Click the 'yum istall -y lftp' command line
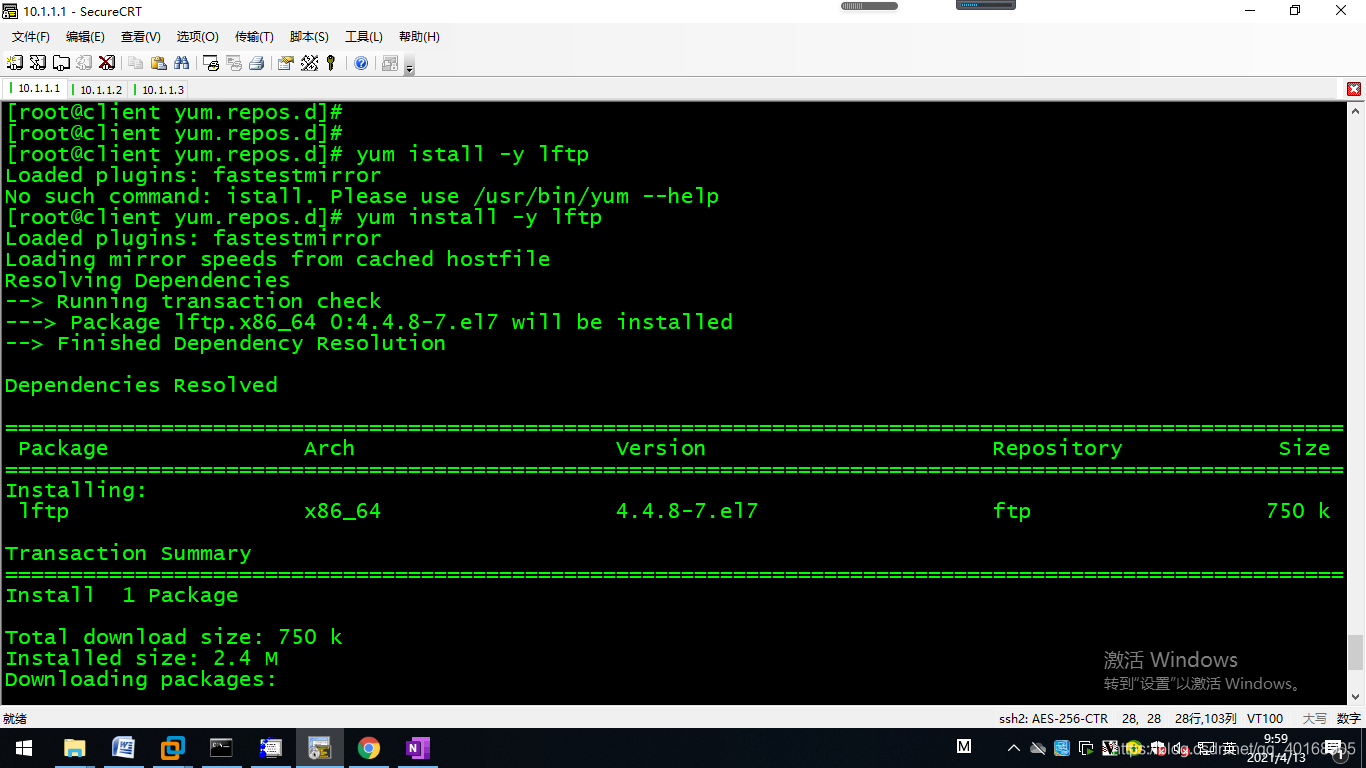 (x=472, y=154)
